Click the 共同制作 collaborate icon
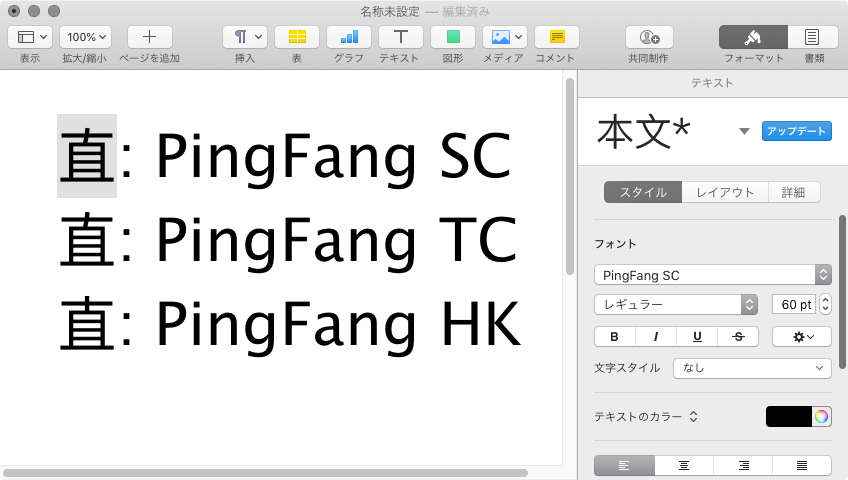The height and width of the screenshot is (480, 848). tap(650, 37)
